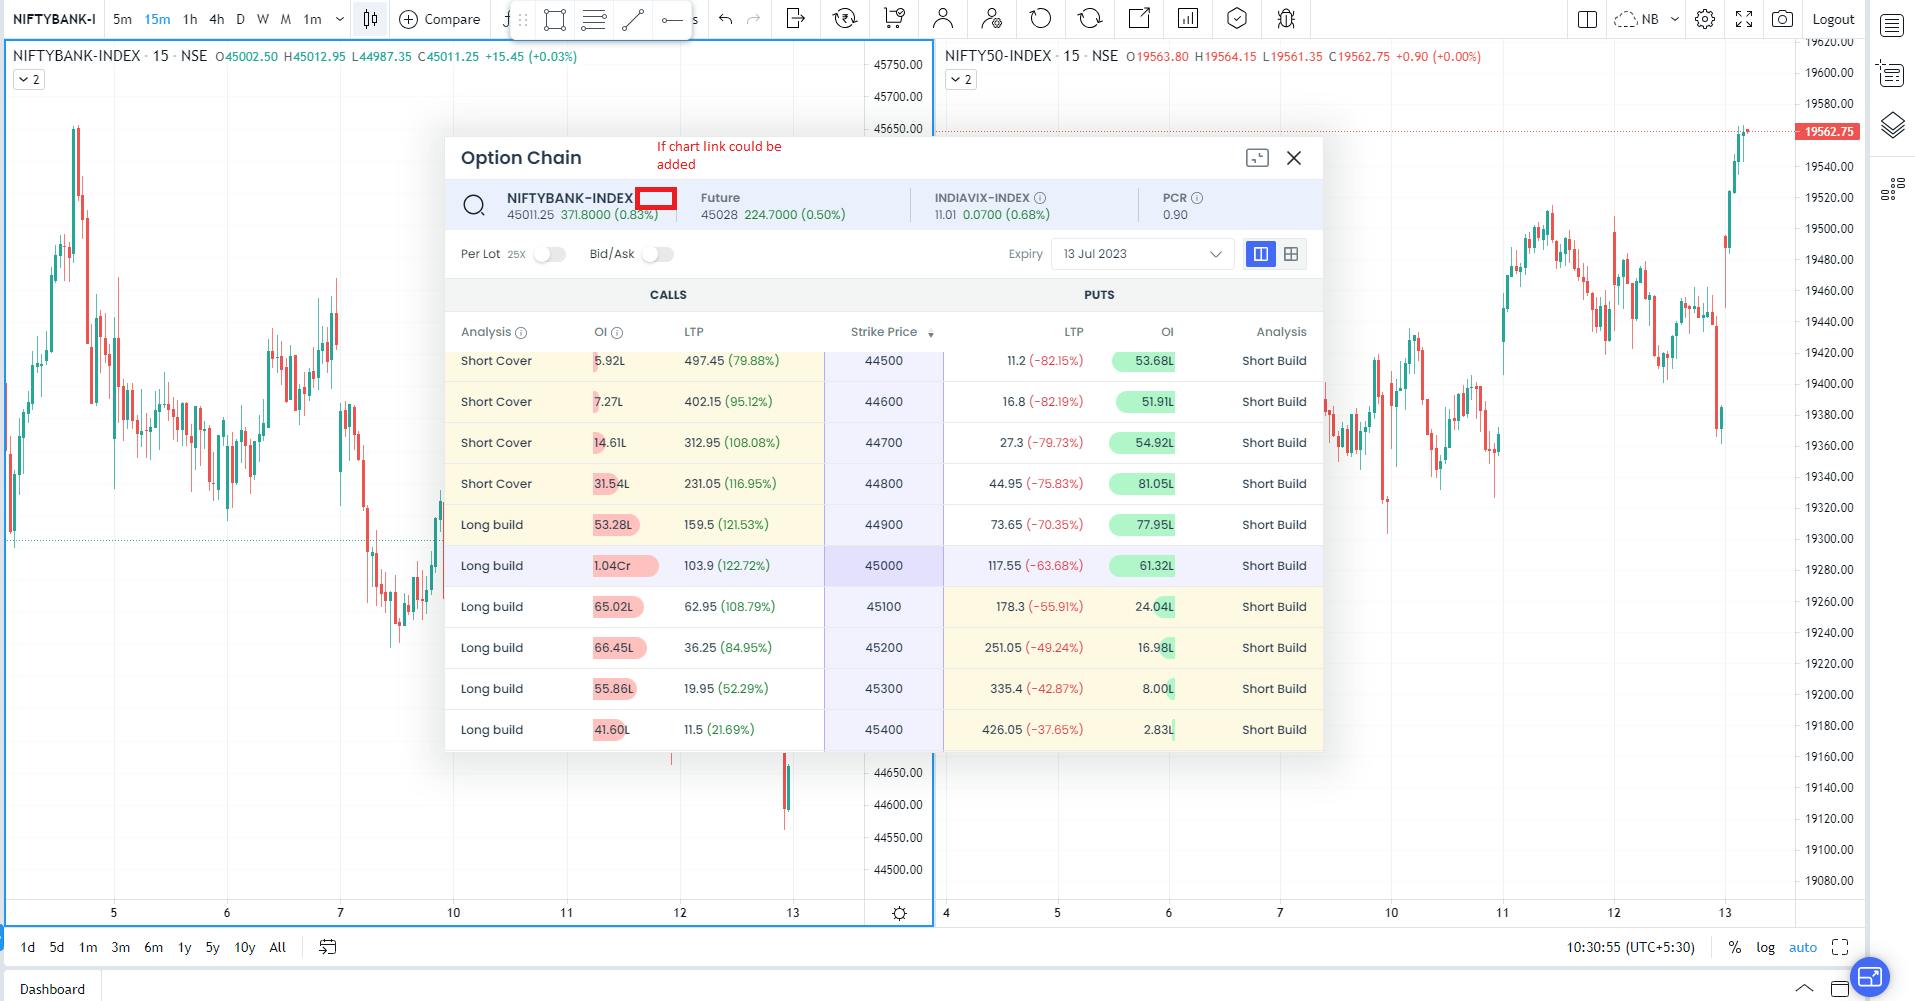Screen dimensions: 1915x1001
Task: Expand indicator legend on NIFTY50 chart
Action: (x=961, y=80)
